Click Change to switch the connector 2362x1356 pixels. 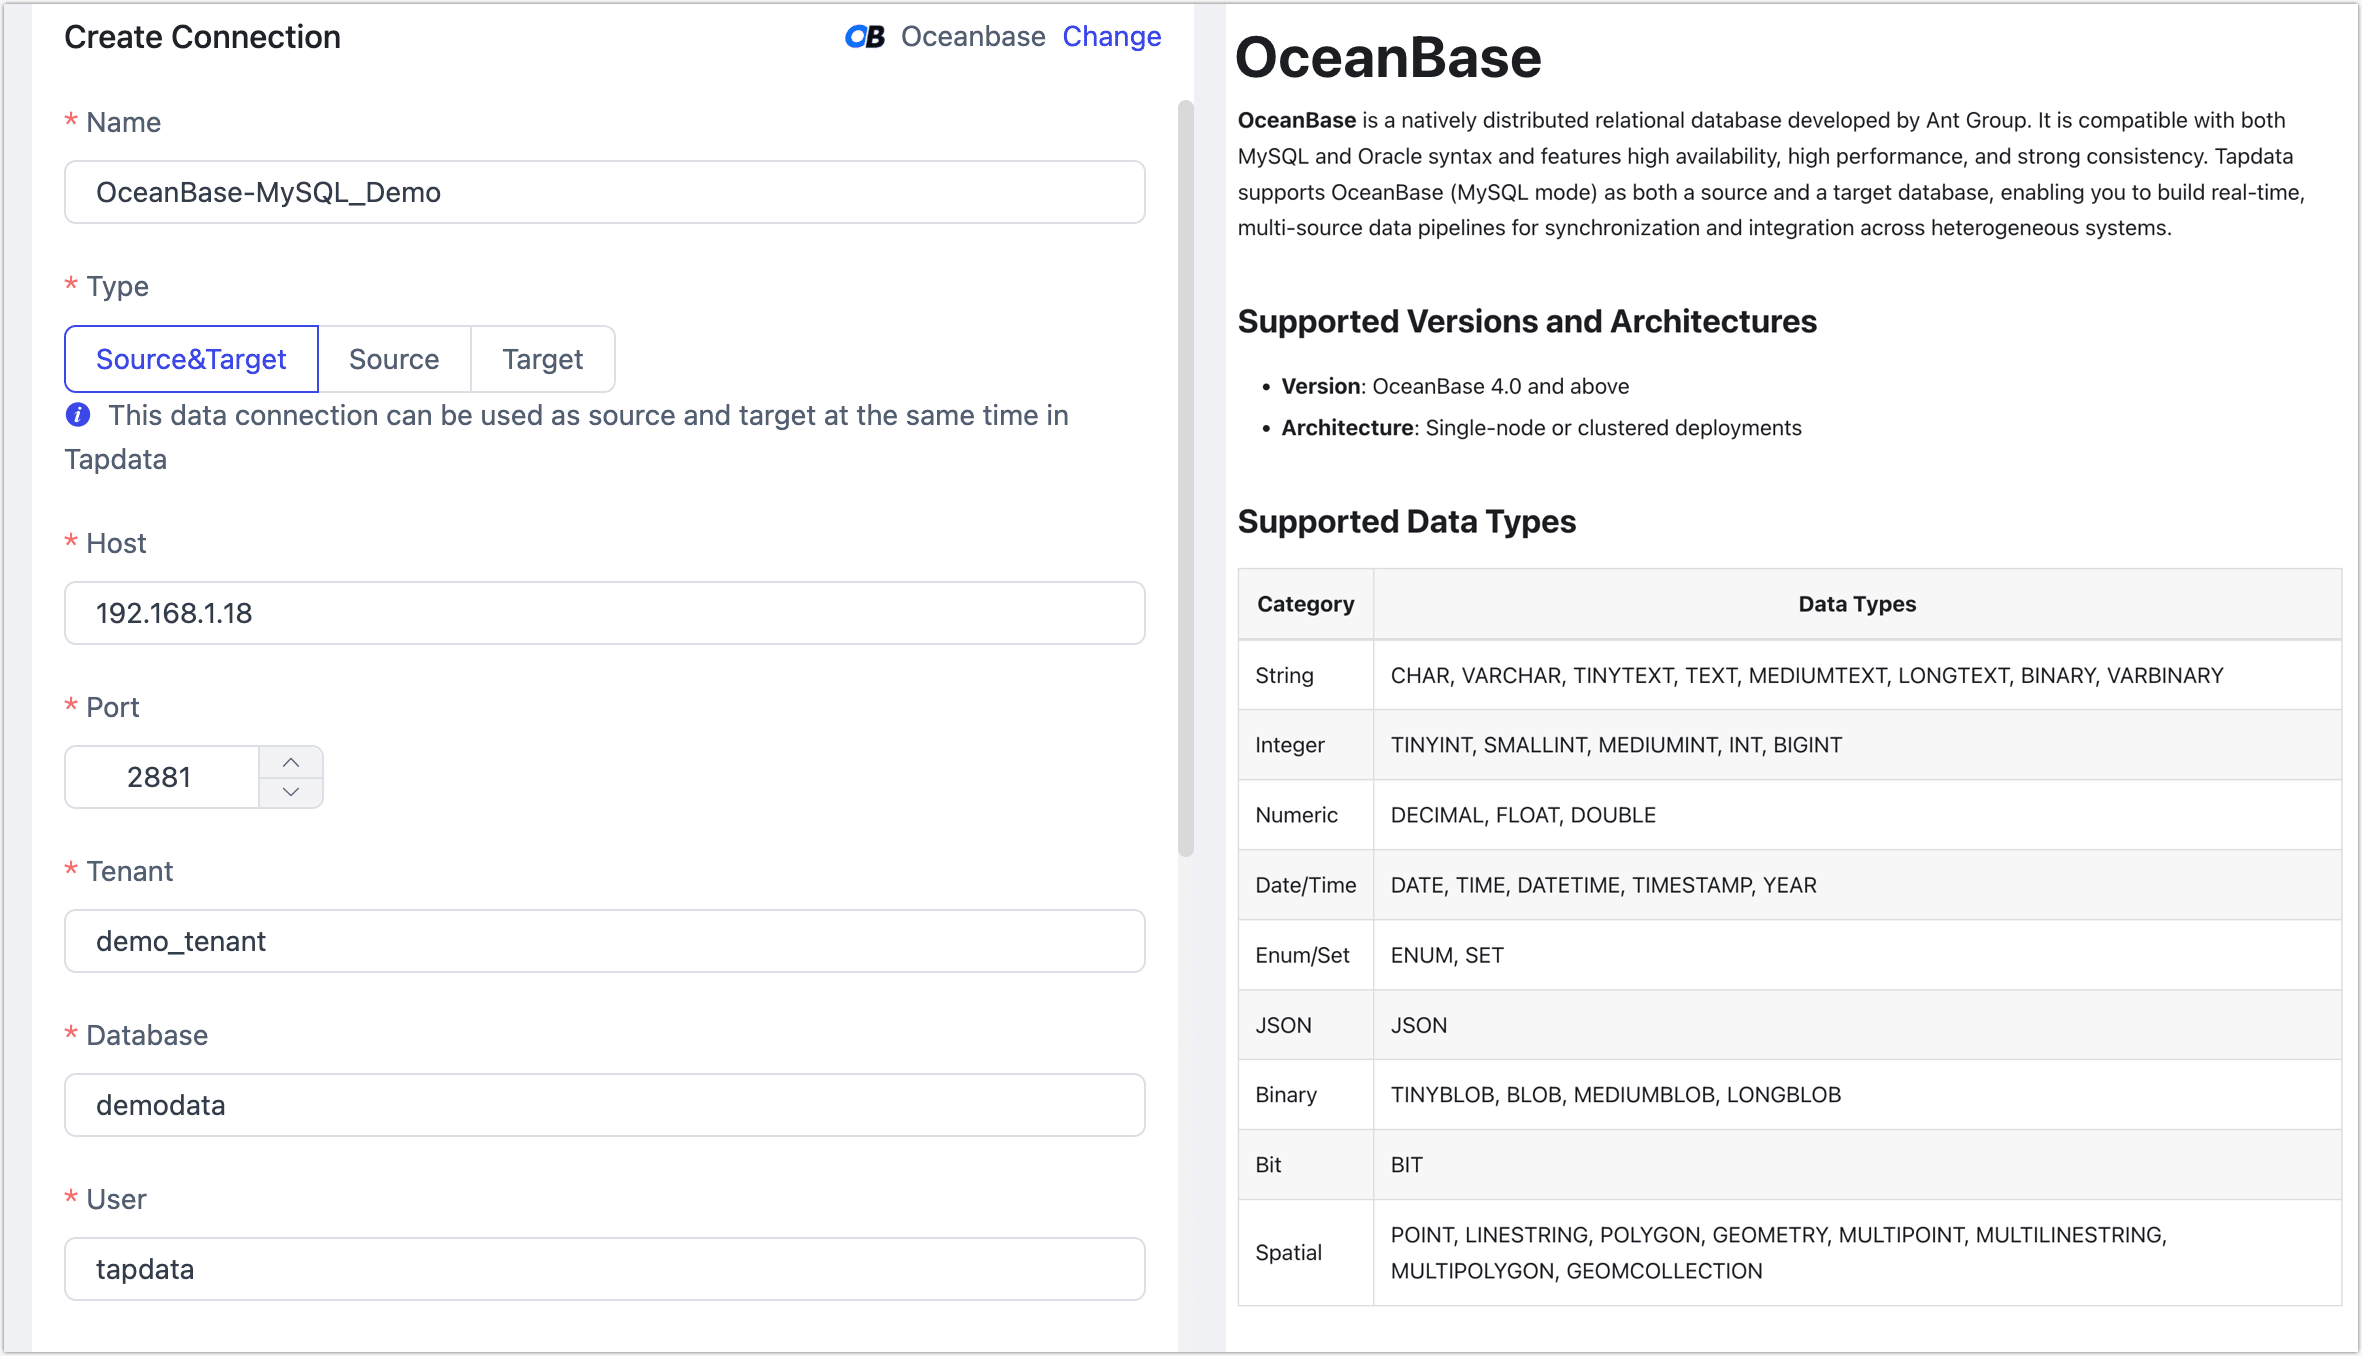tap(1111, 36)
